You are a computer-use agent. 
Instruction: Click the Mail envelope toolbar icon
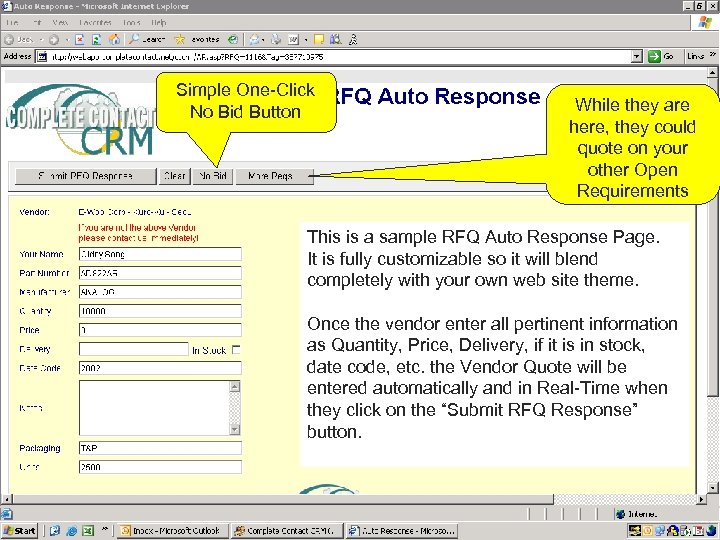(x=254, y=40)
